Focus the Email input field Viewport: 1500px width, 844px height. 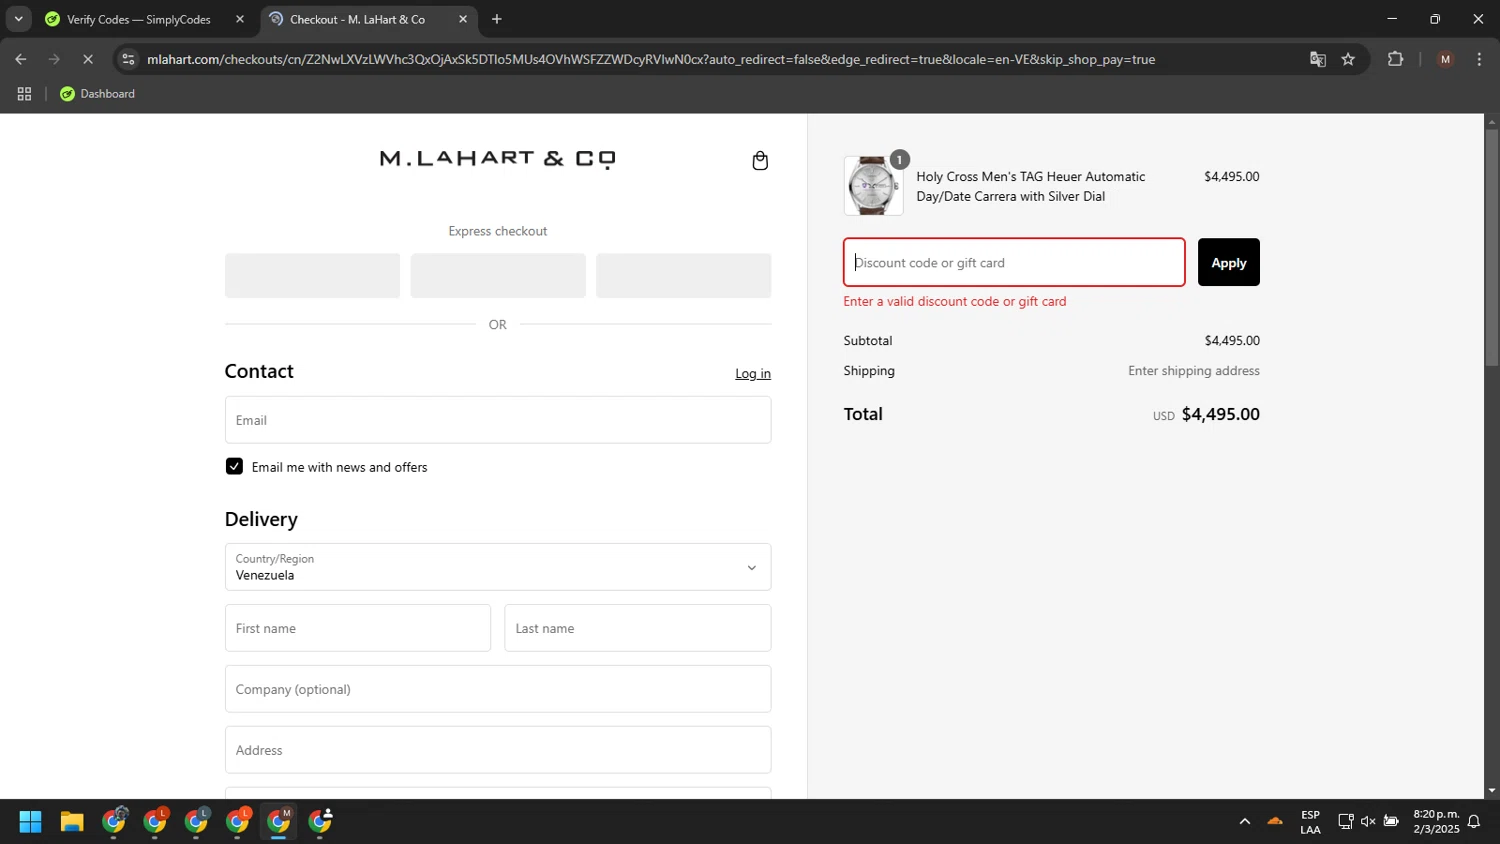[498, 420]
